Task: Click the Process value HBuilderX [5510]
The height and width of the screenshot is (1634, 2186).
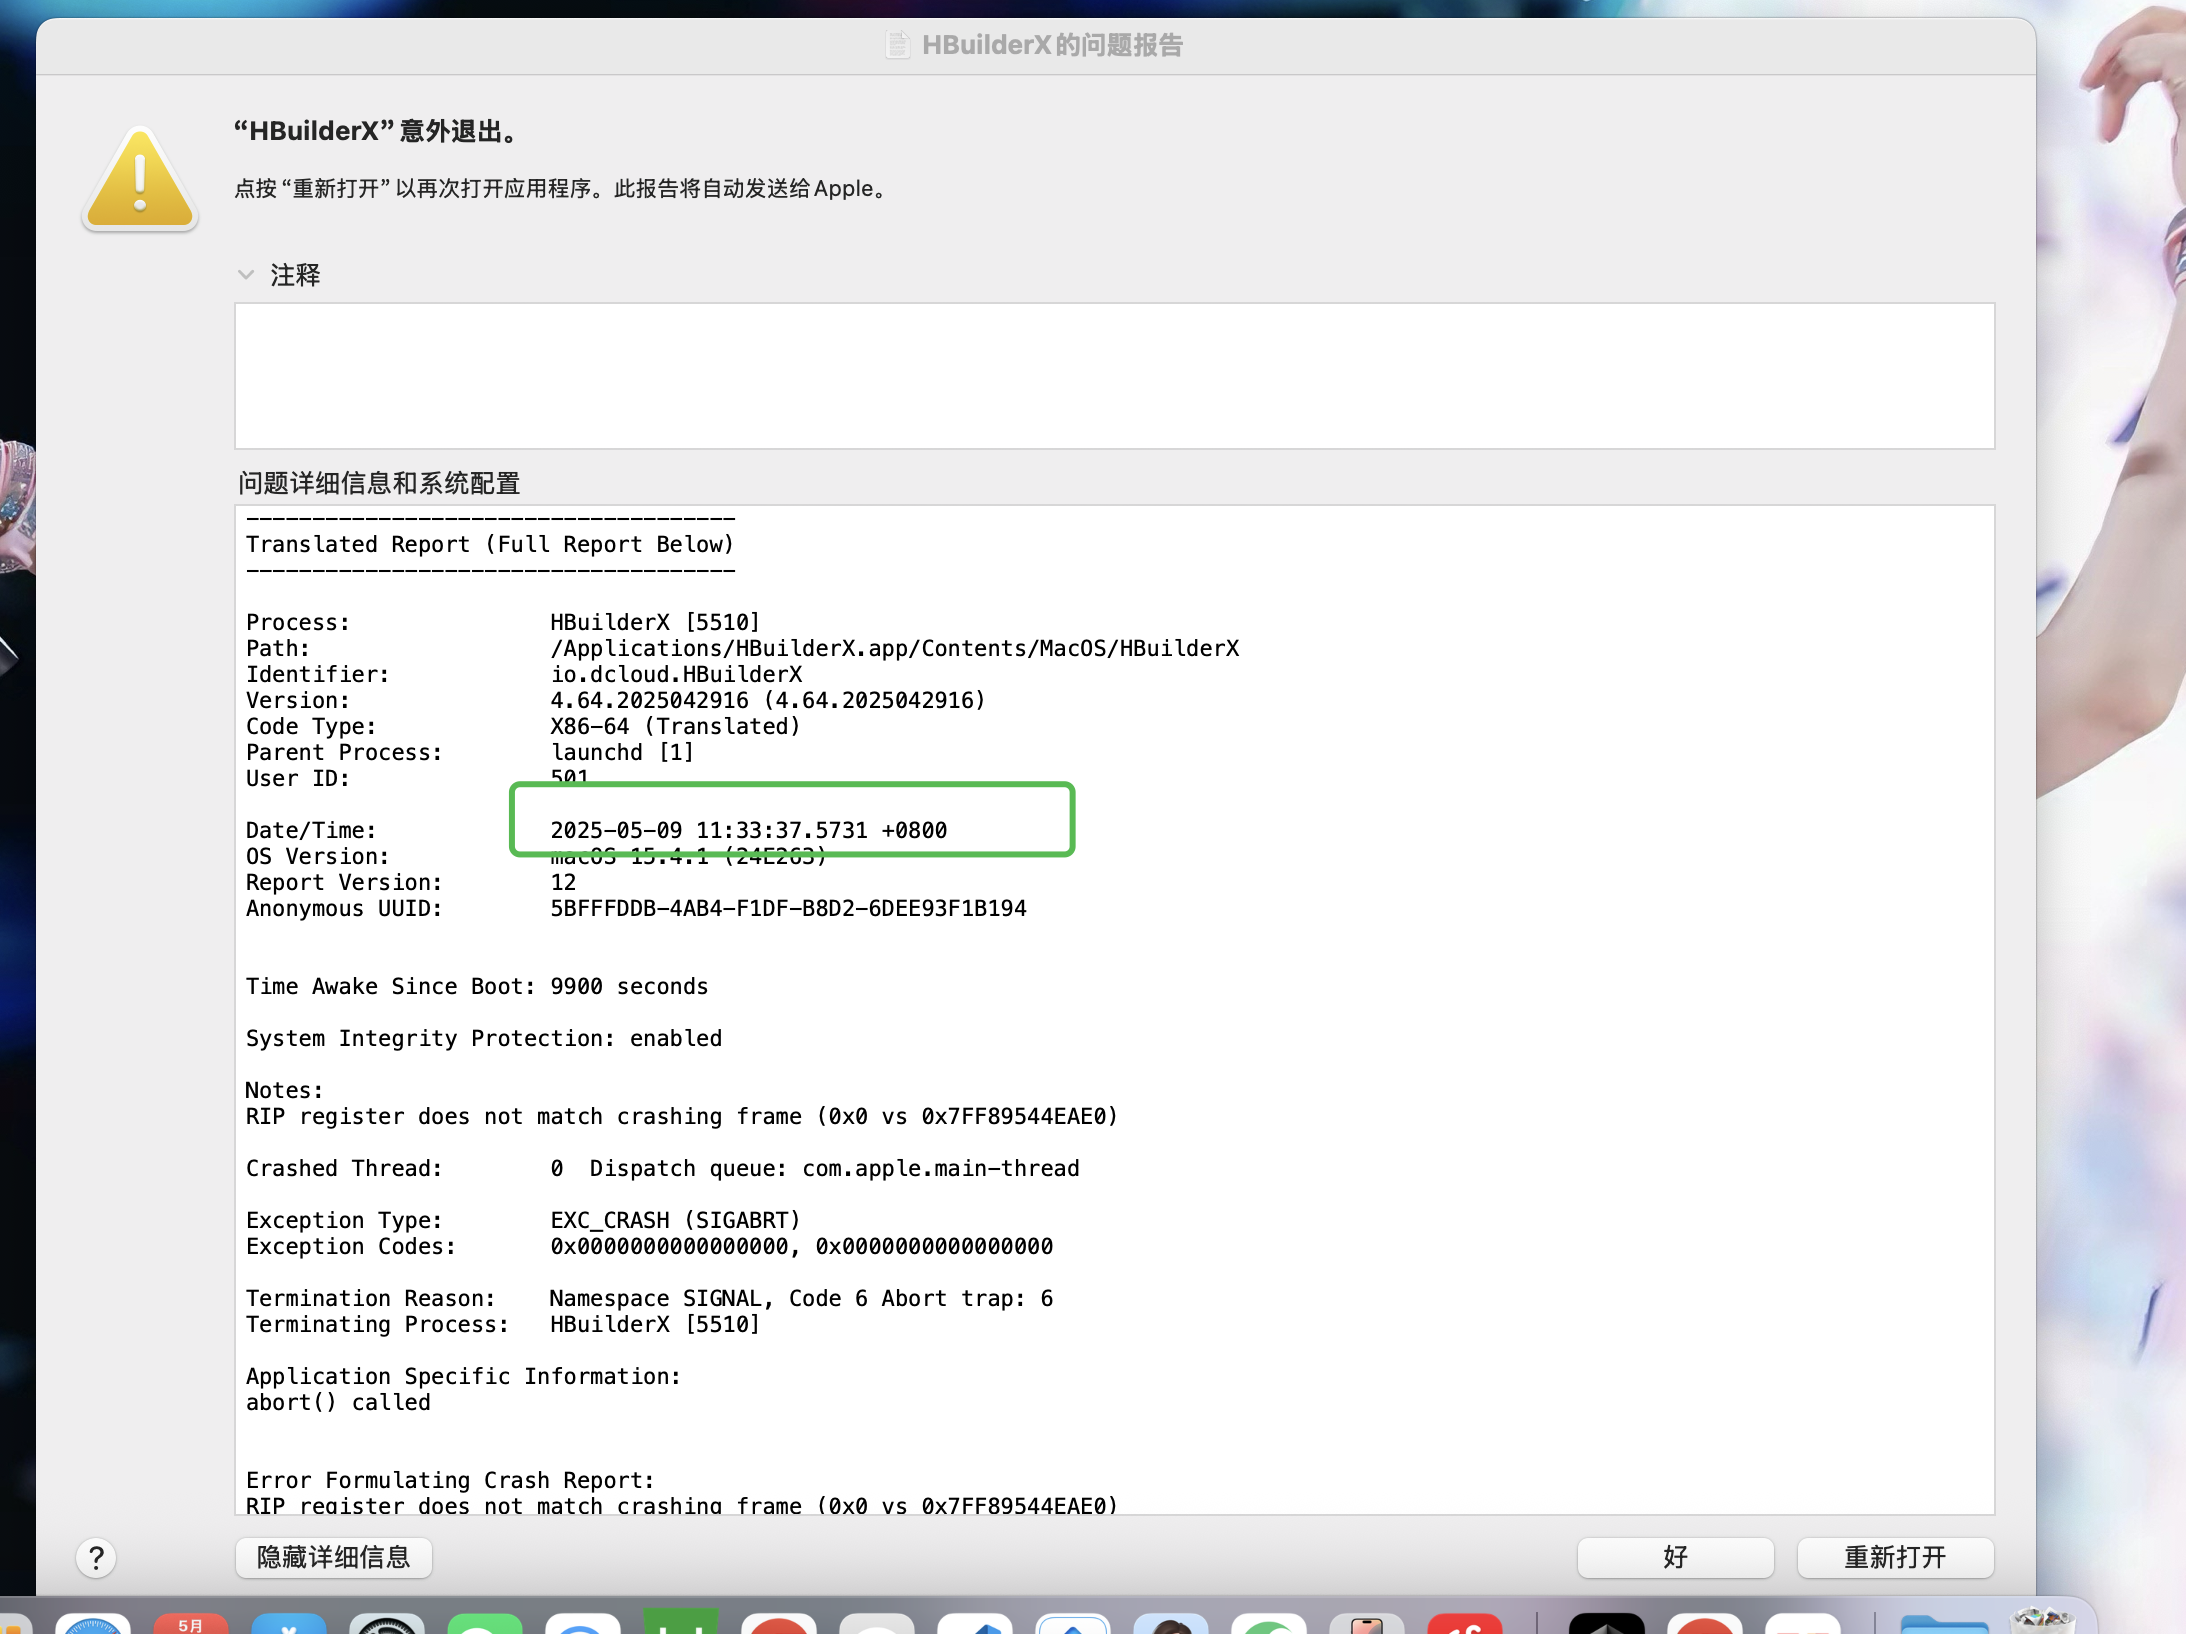Action: (655, 622)
